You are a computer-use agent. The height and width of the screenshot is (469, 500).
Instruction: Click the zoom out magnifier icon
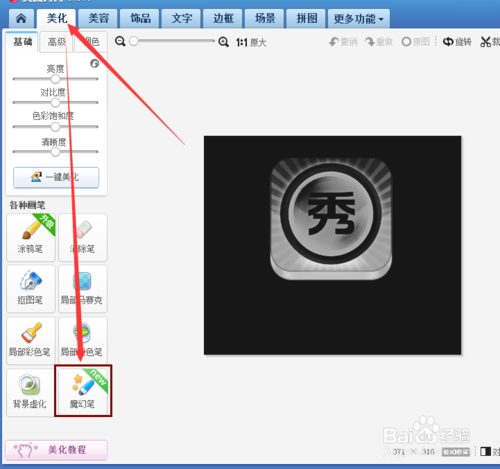pyautogui.click(x=120, y=42)
